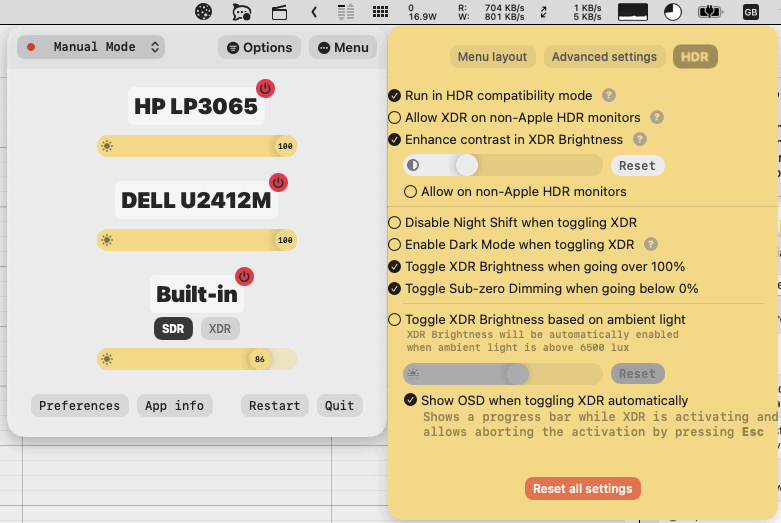Power off the HP LP3065 display
Screen dimensions: 781x523
[x=265, y=89]
